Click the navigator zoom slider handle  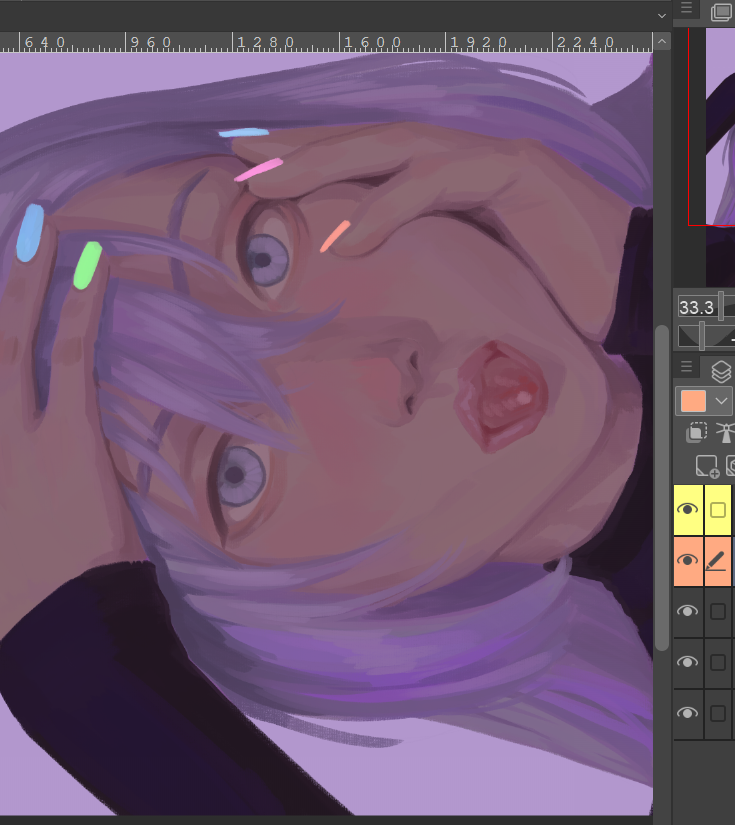click(x=722, y=306)
